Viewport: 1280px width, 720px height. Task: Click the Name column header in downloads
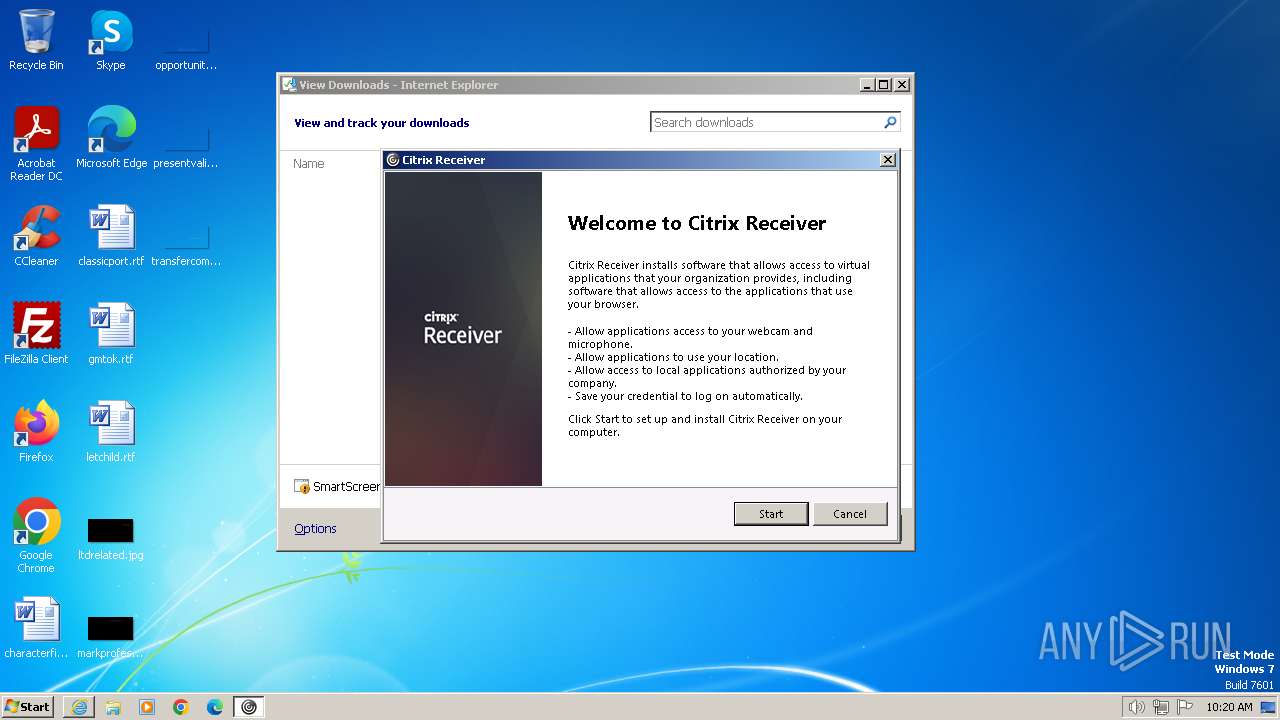click(309, 163)
